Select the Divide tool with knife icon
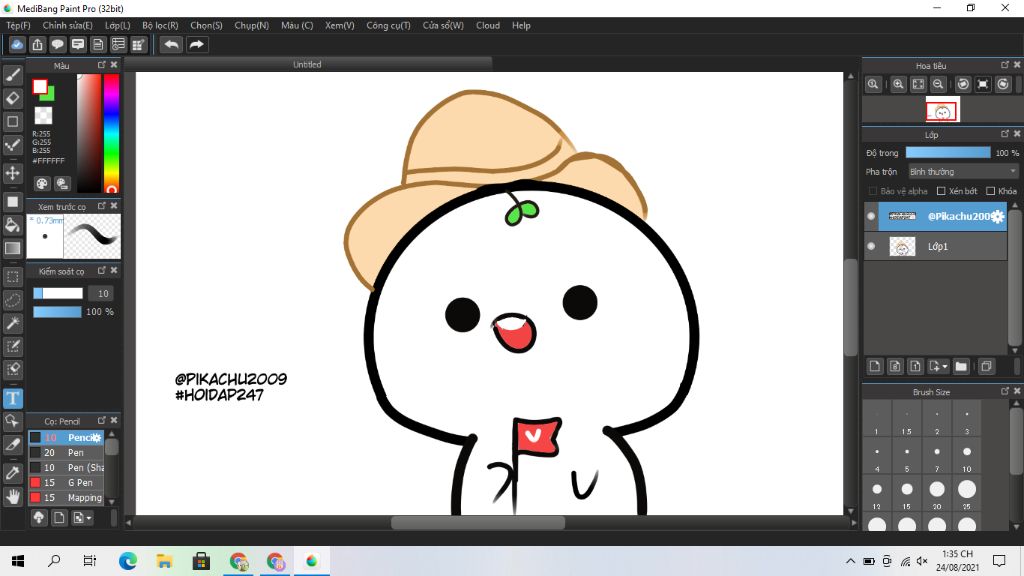Image resolution: width=1024 pixels, height=576 pixels. tap(12, 445)
